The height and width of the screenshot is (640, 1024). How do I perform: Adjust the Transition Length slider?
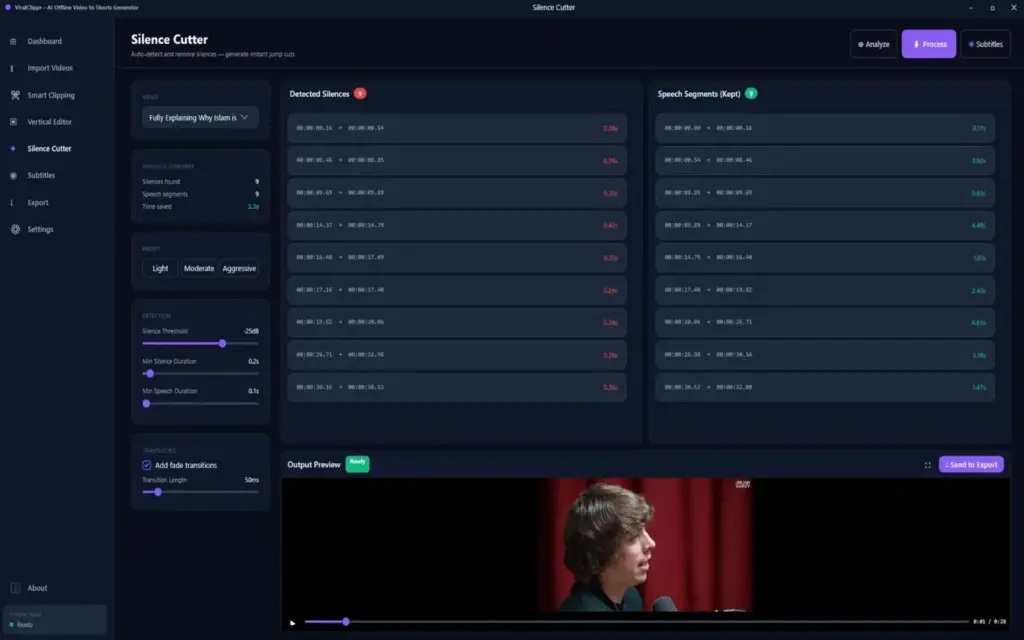point(200,492)
